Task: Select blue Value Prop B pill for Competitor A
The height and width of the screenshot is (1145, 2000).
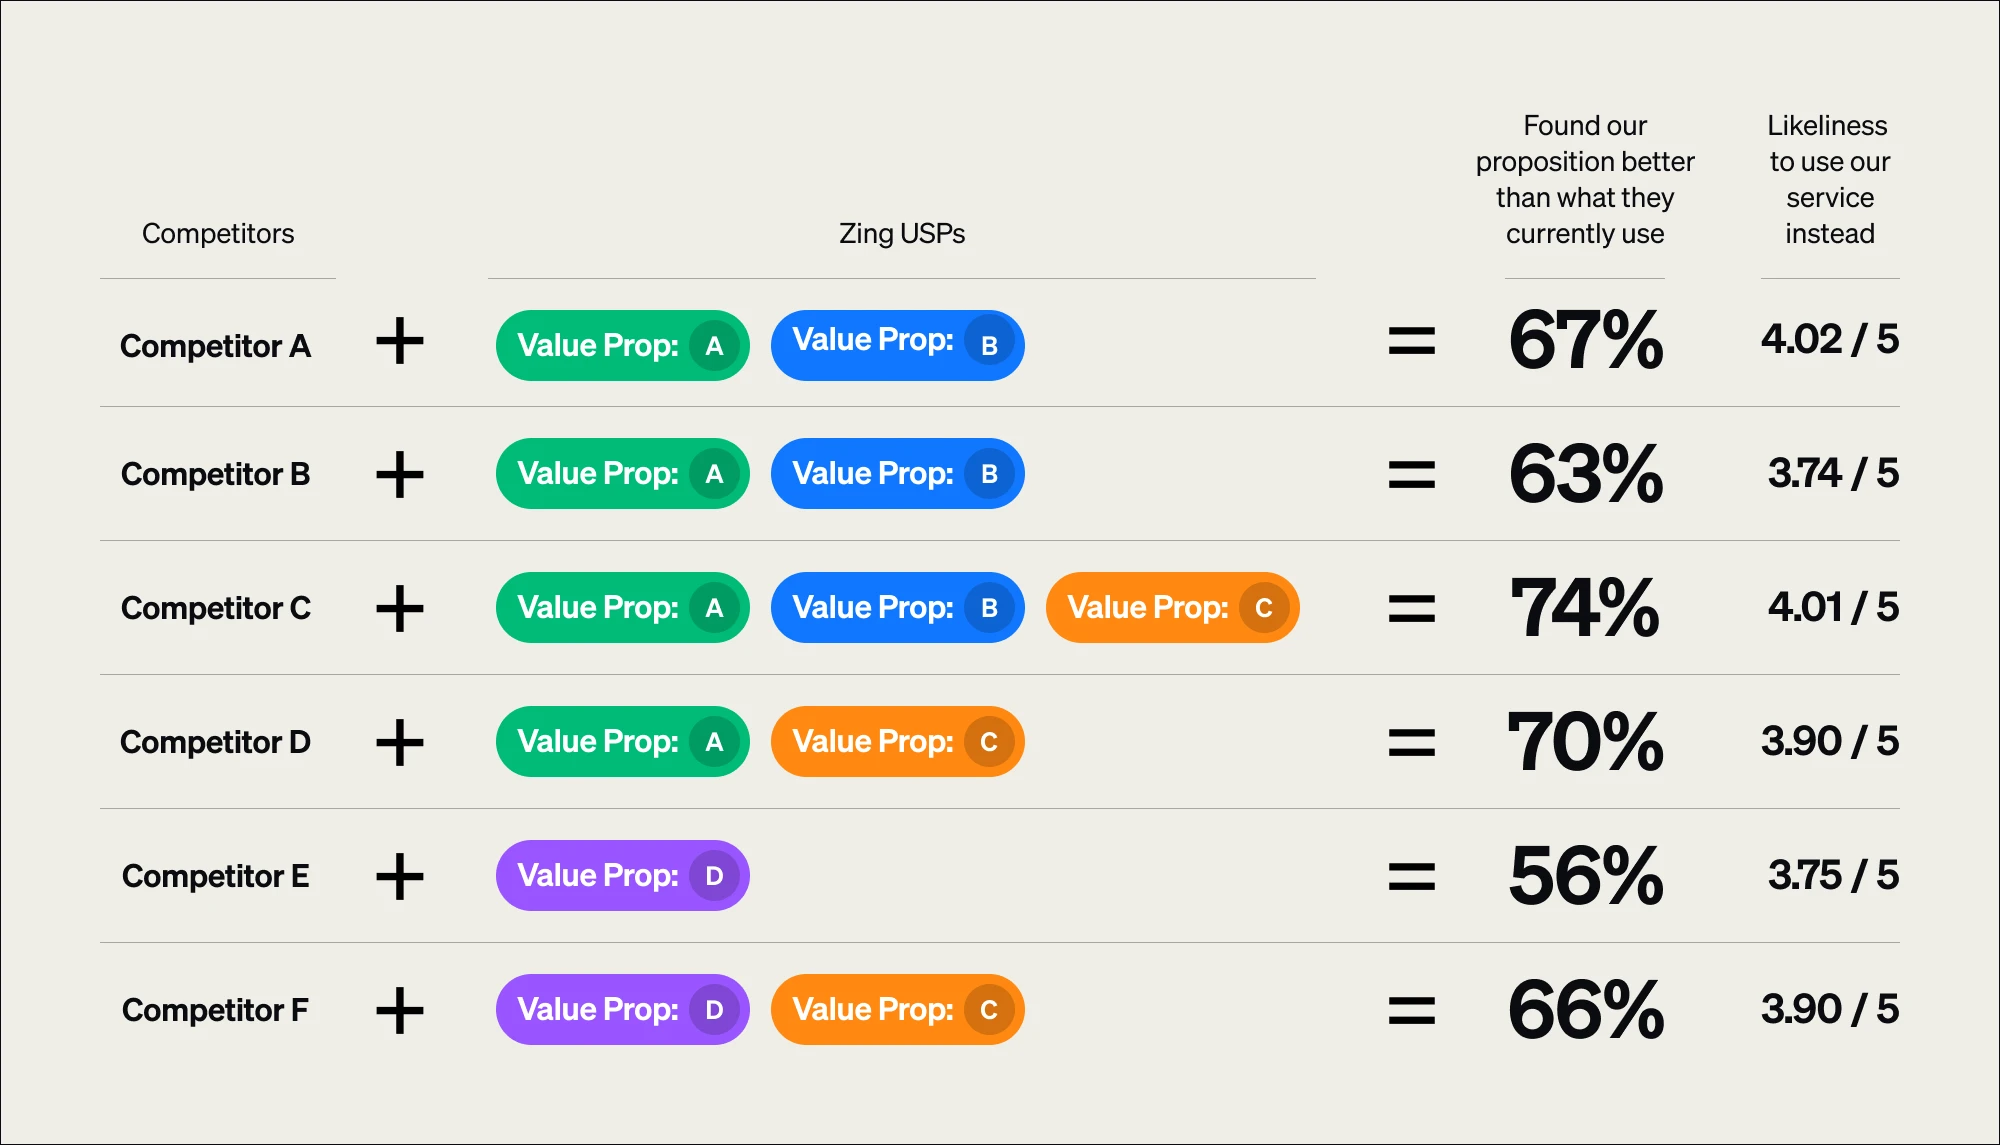Action: [x=898, y=346]
